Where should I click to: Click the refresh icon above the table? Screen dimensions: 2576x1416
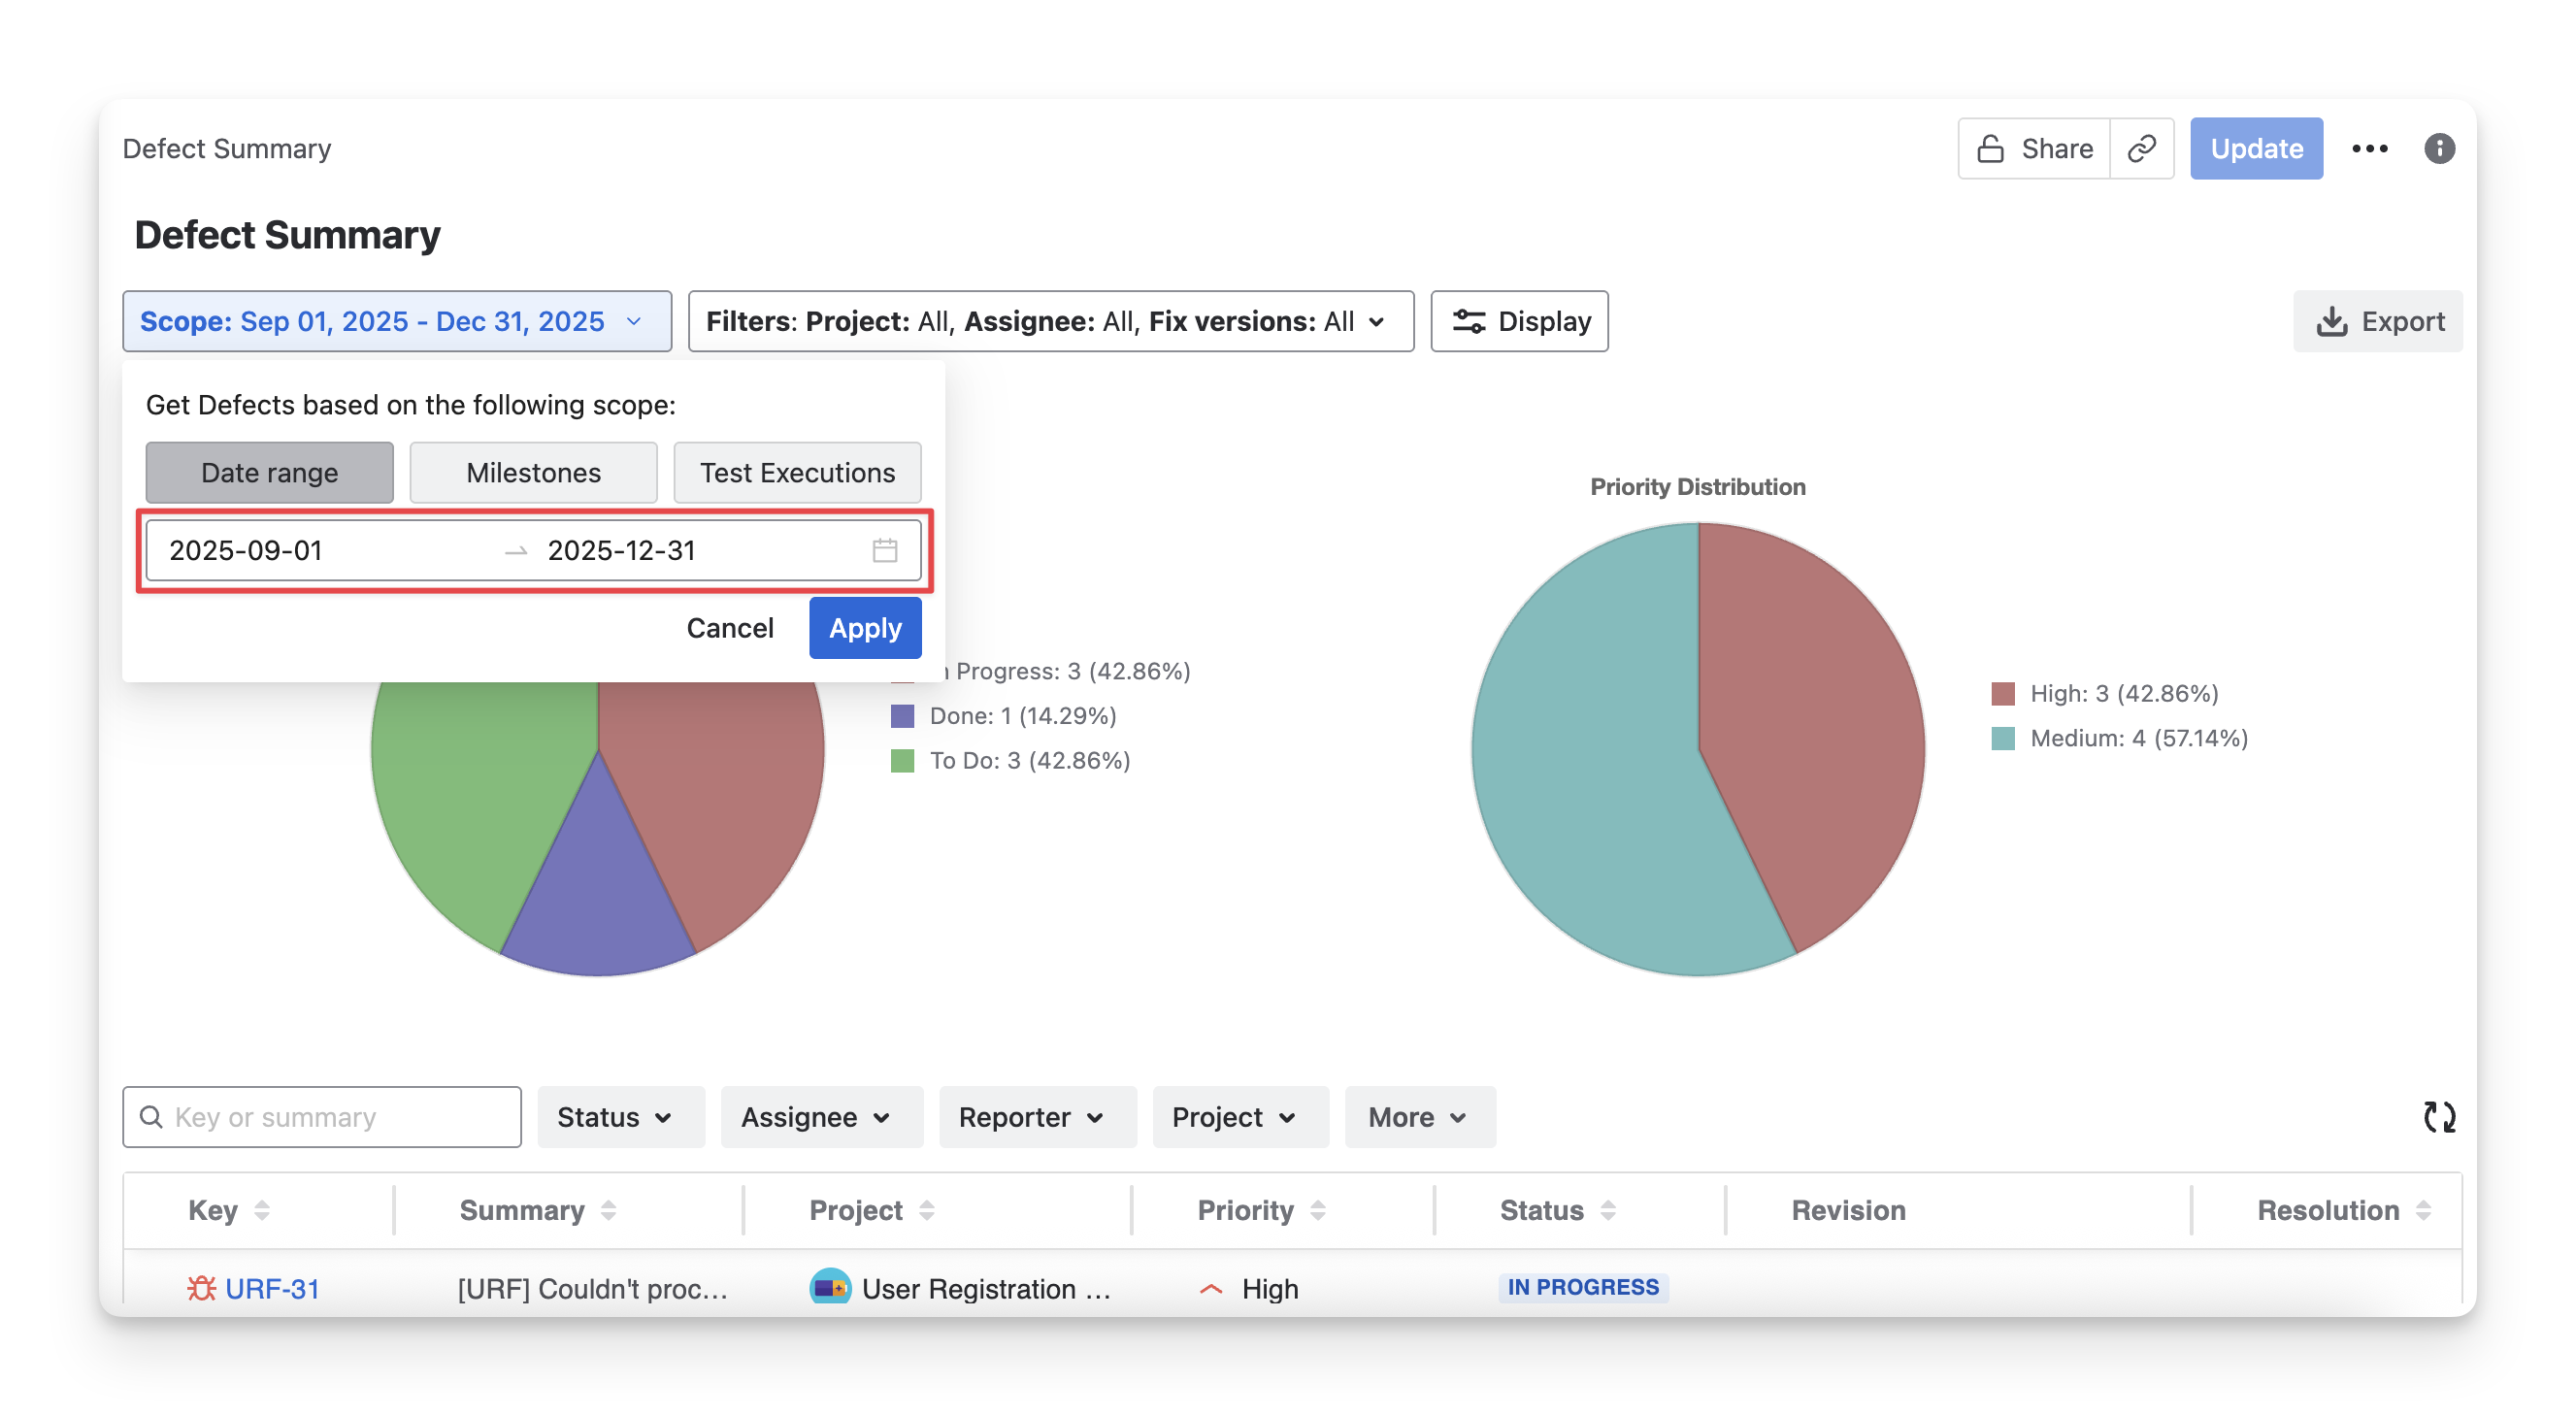(x=2439, y=1117)
